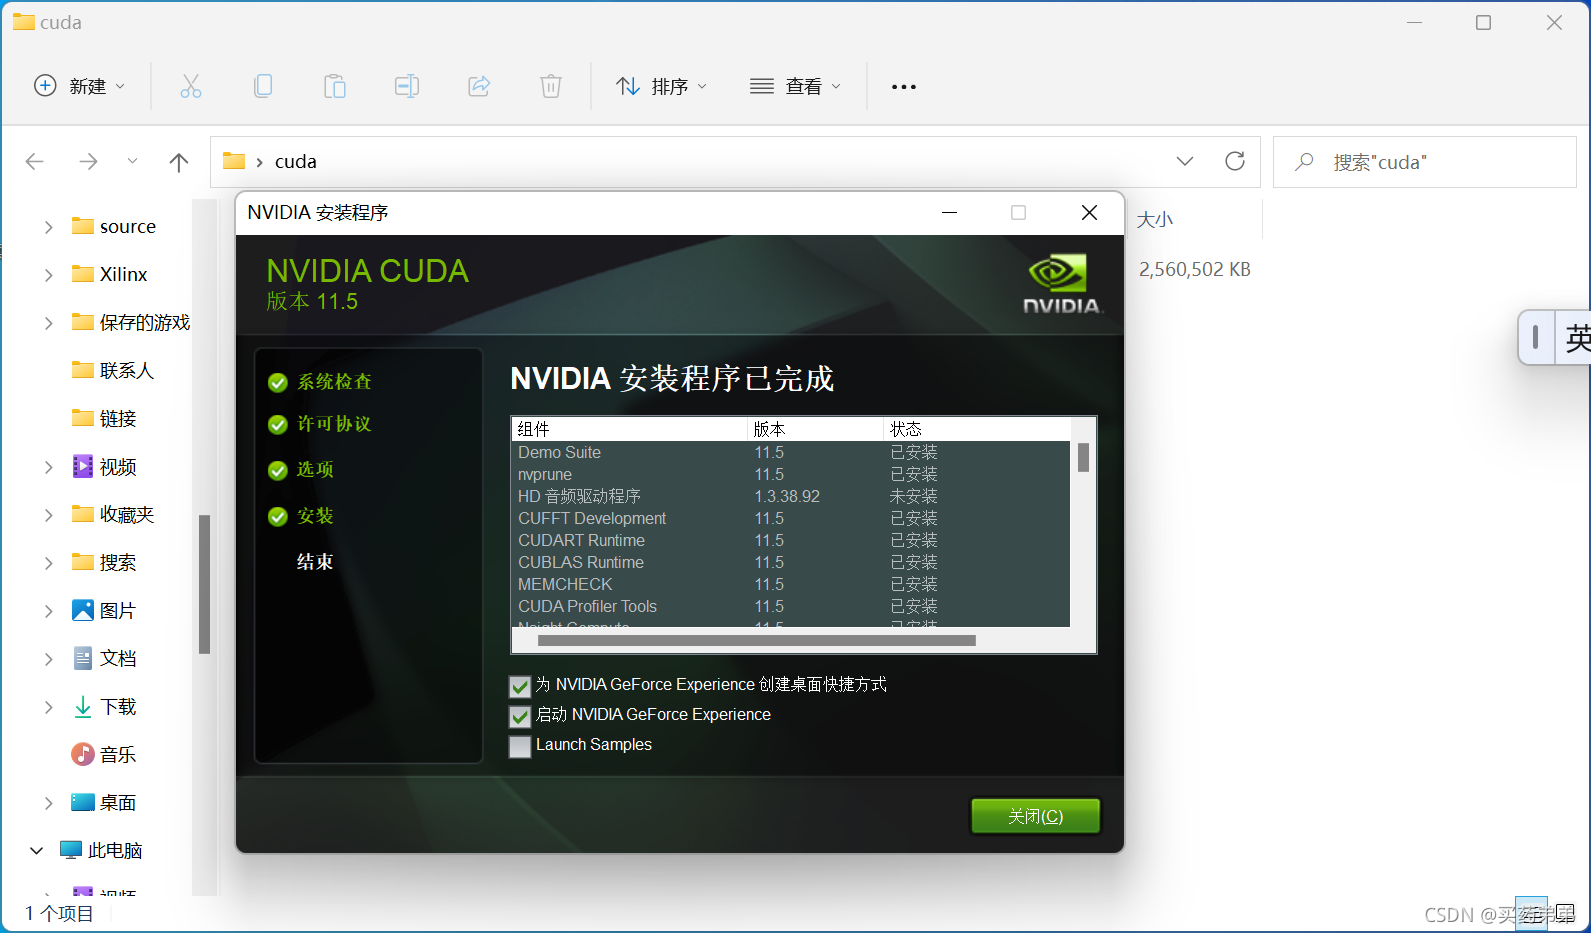Image resolution: width=1591 pixels, height=933 pixels.
Task: Select the 音乐 music icon in sidebar
Action: (x=83, y=754)
